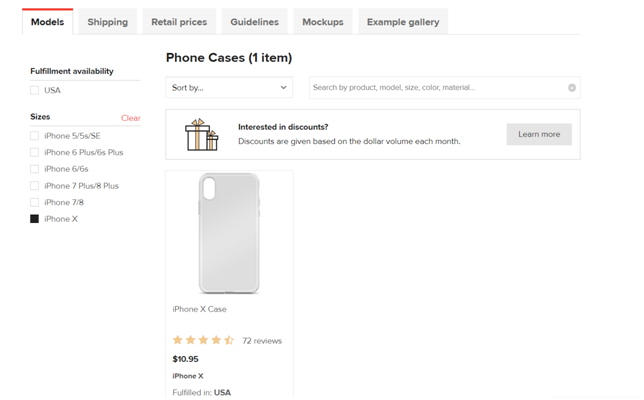
Task: Open the Retail prices tab
Action: pyautogui.click(x=179, y=22)
